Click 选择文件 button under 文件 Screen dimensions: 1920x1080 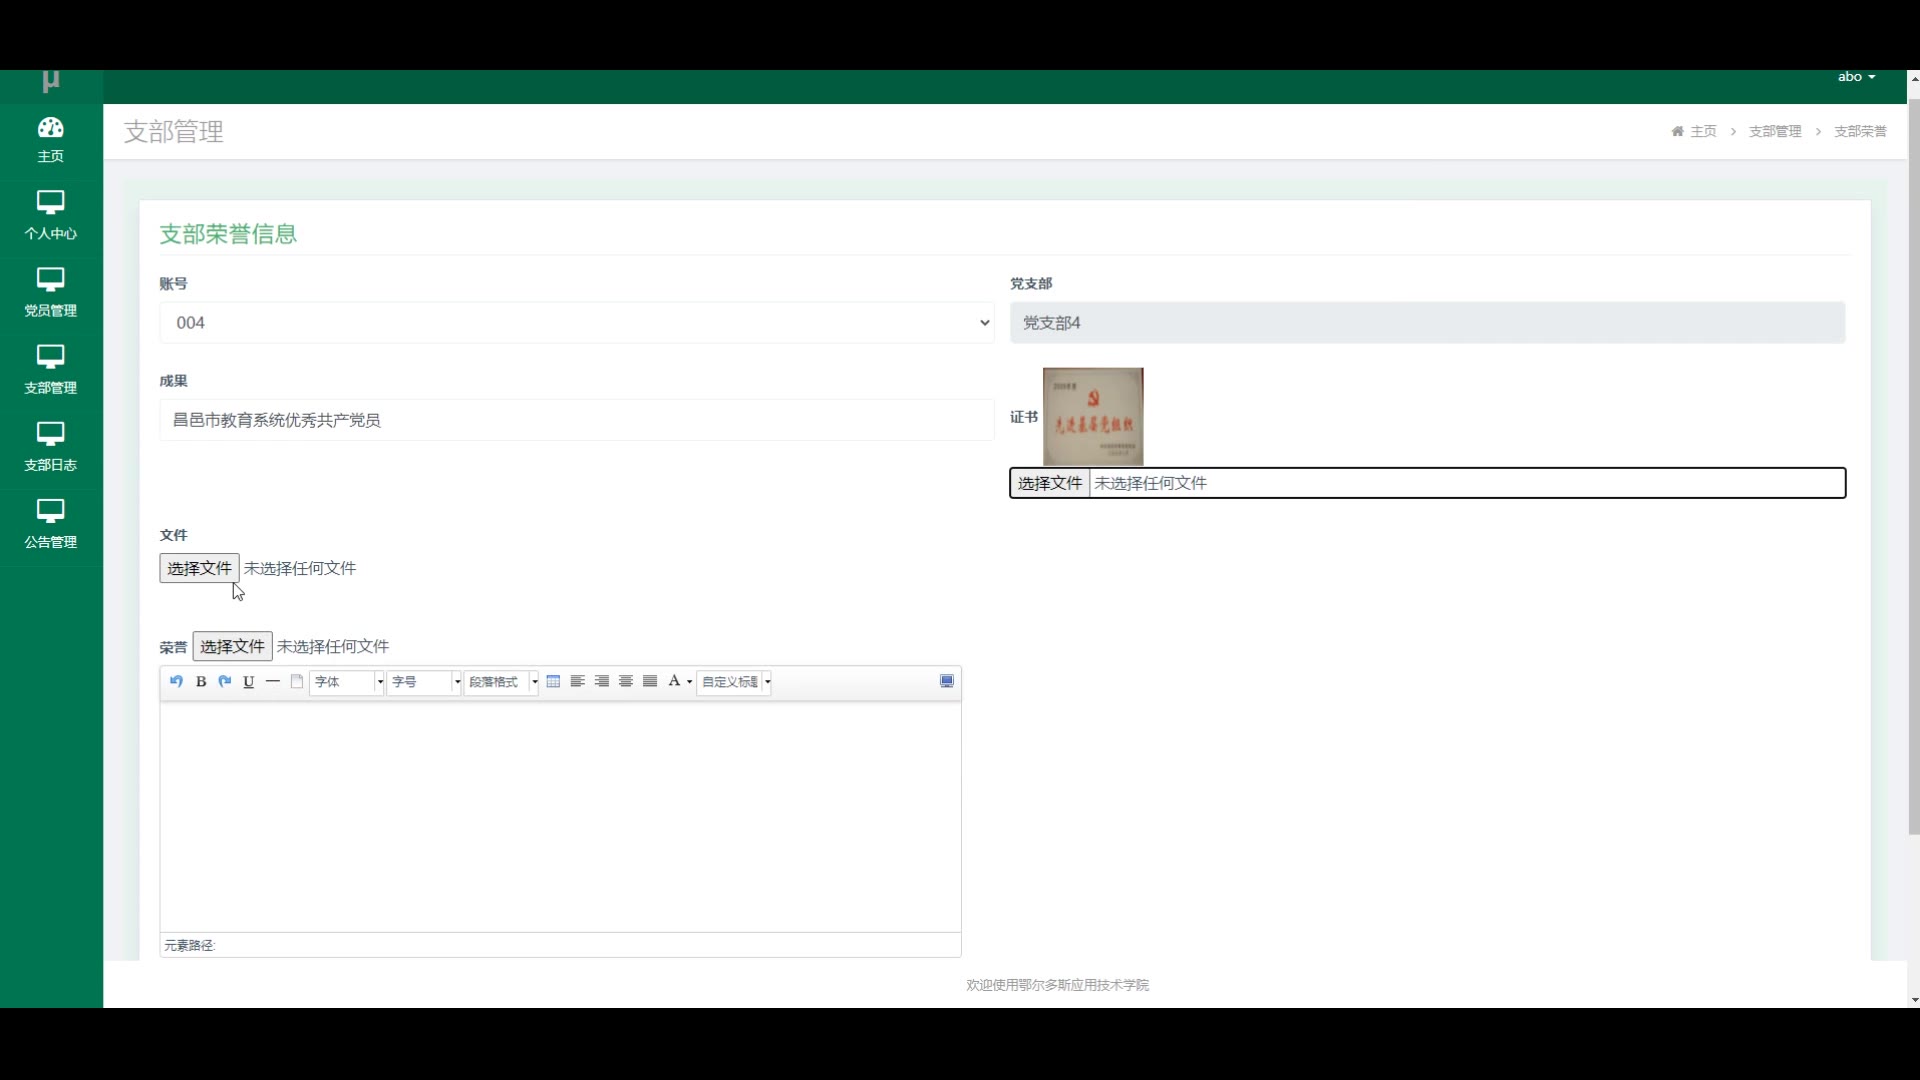tap(199, 568)
